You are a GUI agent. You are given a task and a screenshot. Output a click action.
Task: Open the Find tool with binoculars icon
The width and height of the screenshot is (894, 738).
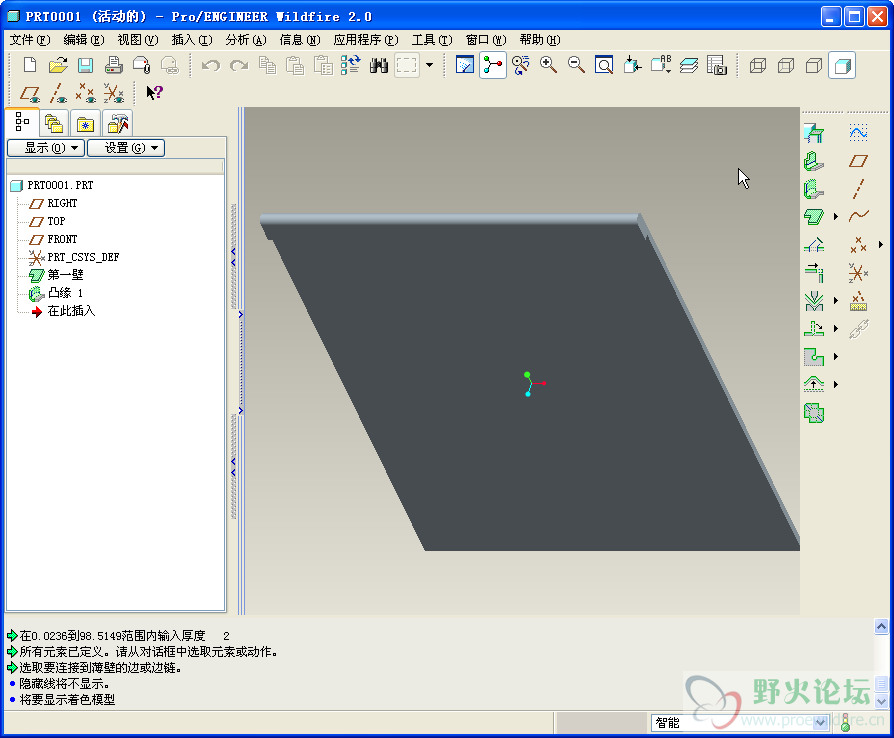pyautogui.click(x=379, y=66)
